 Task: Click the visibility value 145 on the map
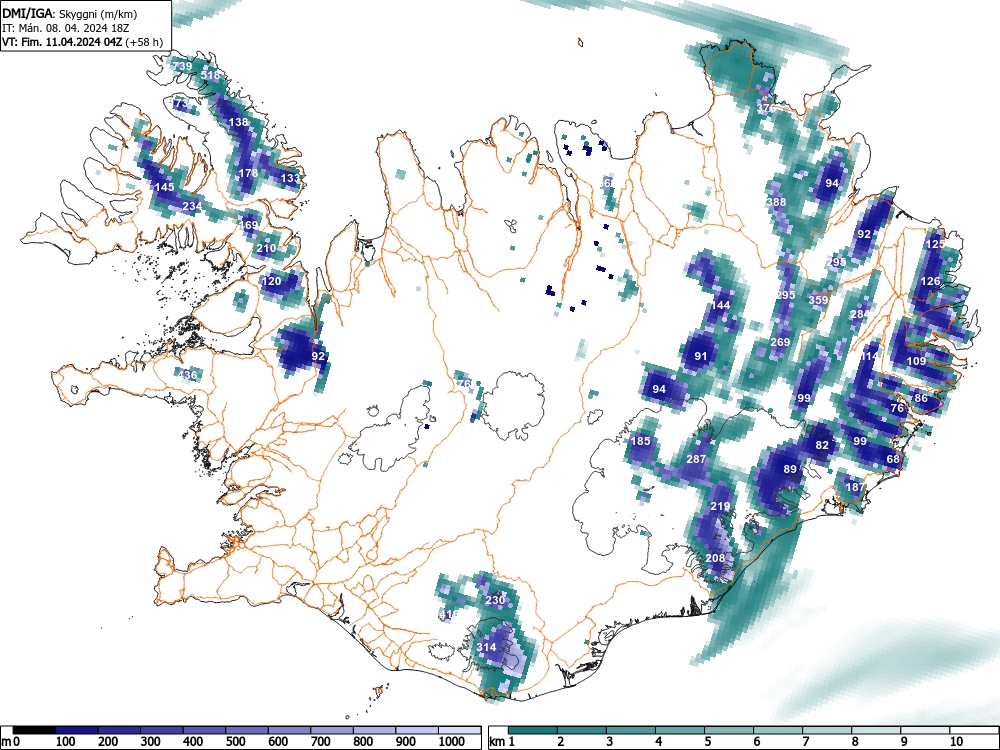[x=165, y=187]
